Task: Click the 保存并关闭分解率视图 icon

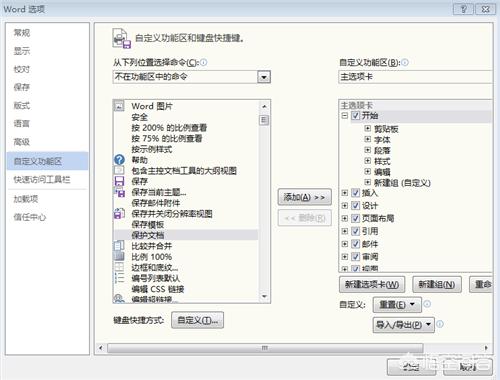Action: coord(119,213)
